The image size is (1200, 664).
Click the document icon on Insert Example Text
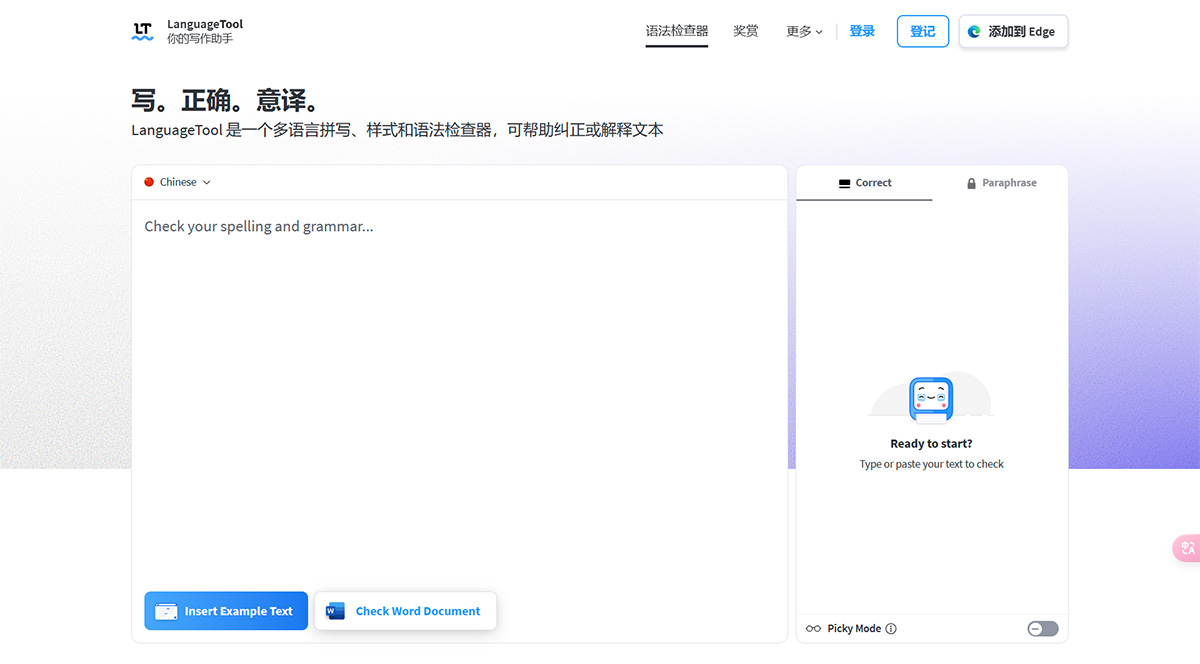pyautogui.click(x=165, y=610)
